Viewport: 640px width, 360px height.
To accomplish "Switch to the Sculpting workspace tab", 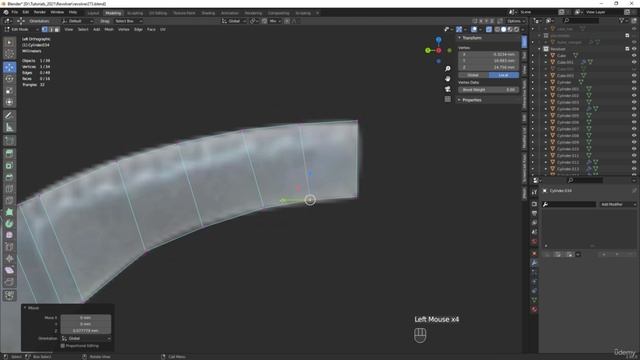I will click(135, 13).
